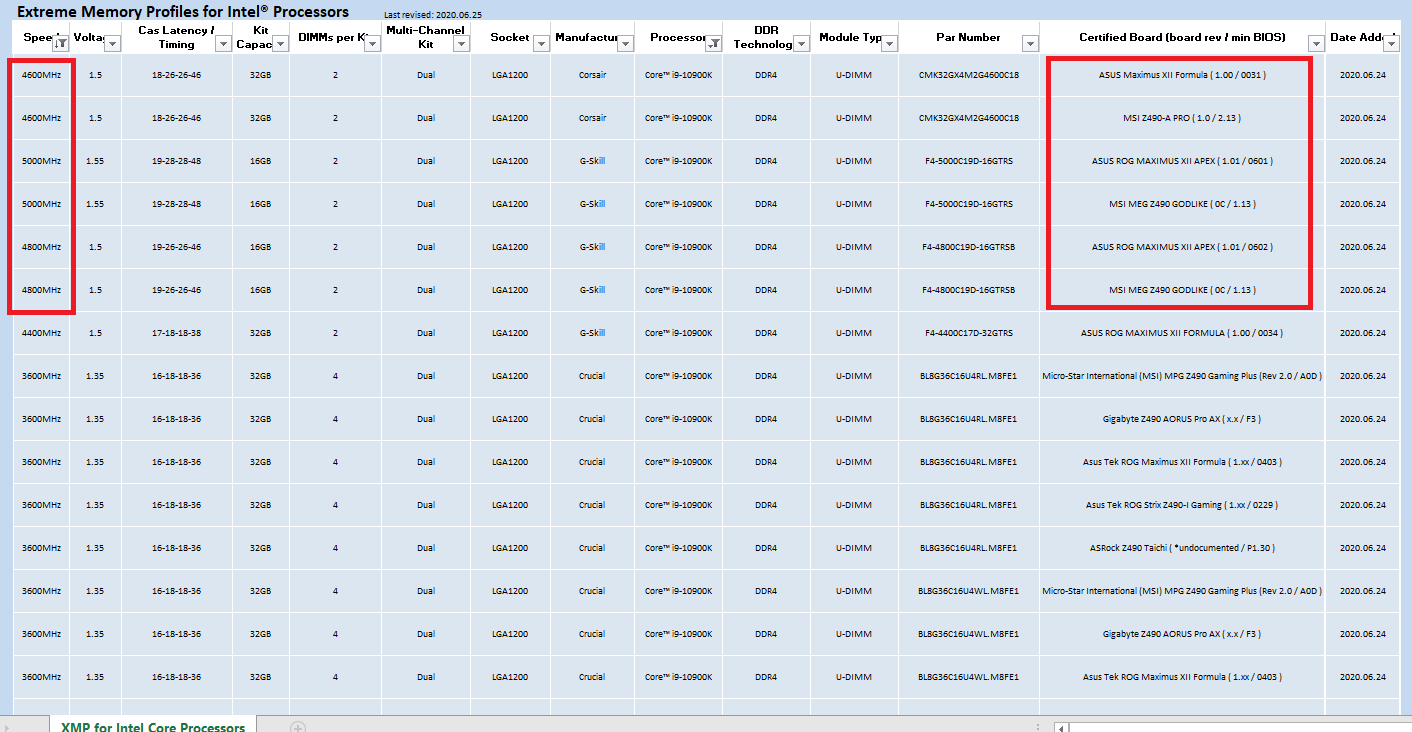
Task: Select cell 'ASUS ROG MAXIMUS XII APEX ( 1.01 / 0601 )'
Action: 1182,161
